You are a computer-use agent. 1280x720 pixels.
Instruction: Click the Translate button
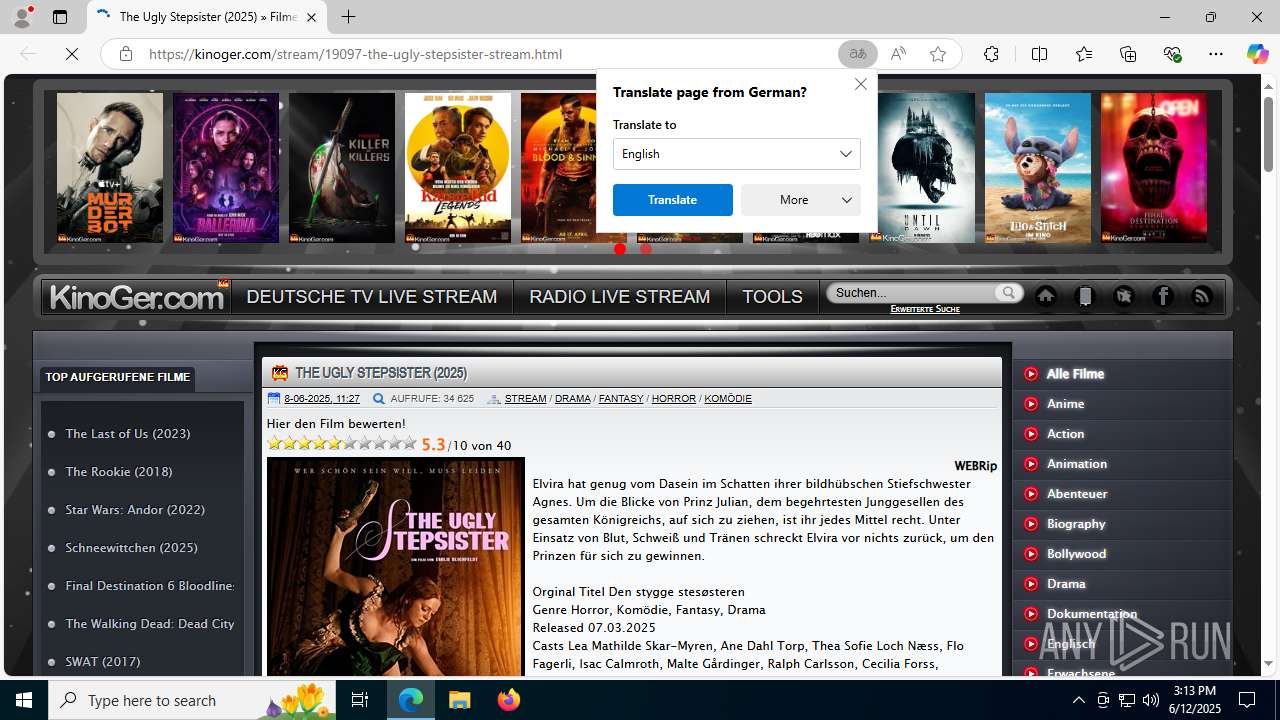coord(672,200)
